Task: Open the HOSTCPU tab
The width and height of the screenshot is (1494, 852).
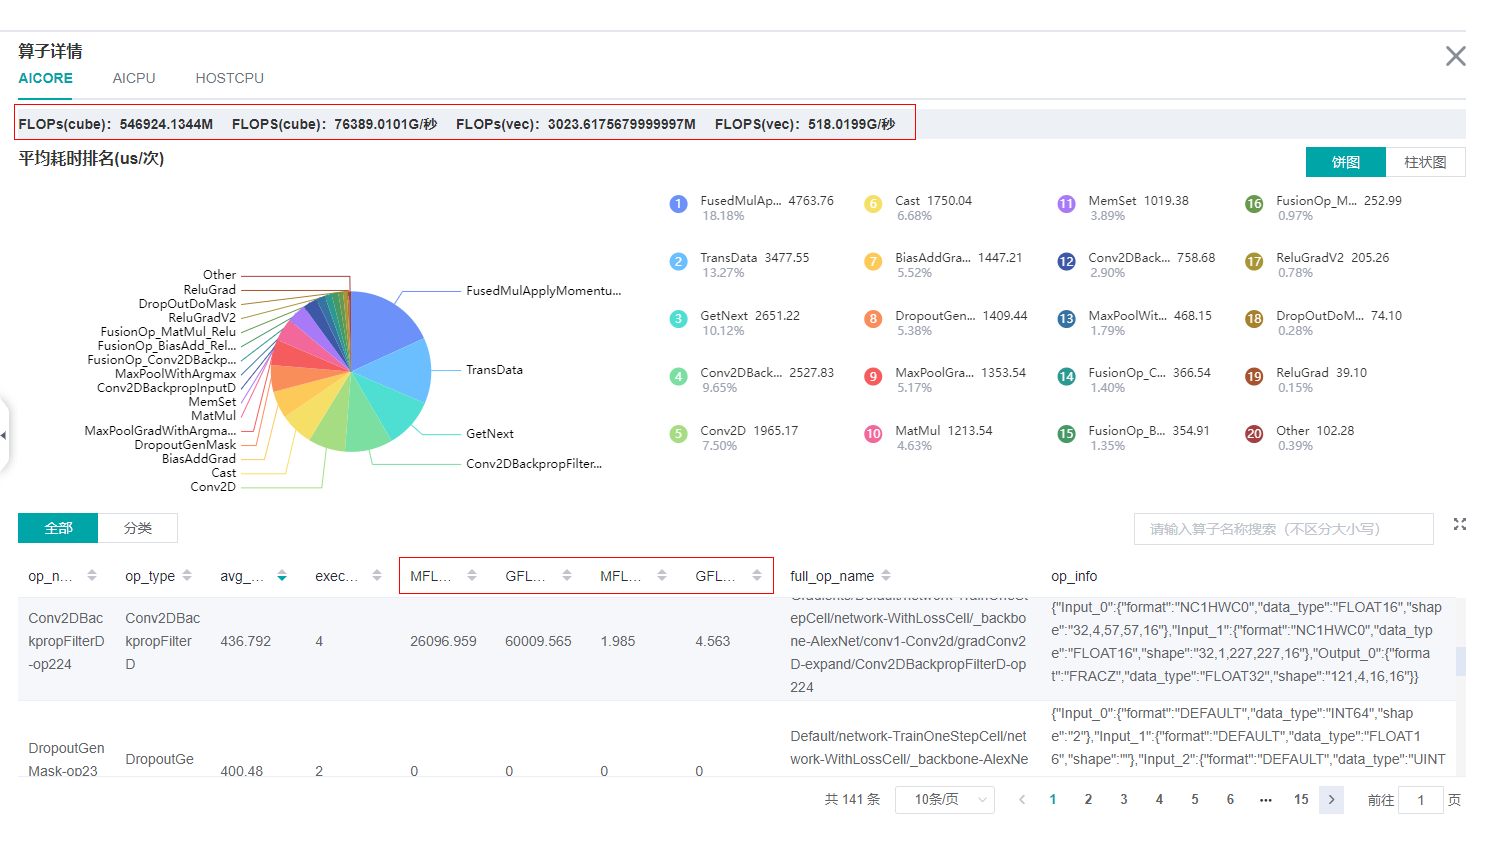Action: 229,78
